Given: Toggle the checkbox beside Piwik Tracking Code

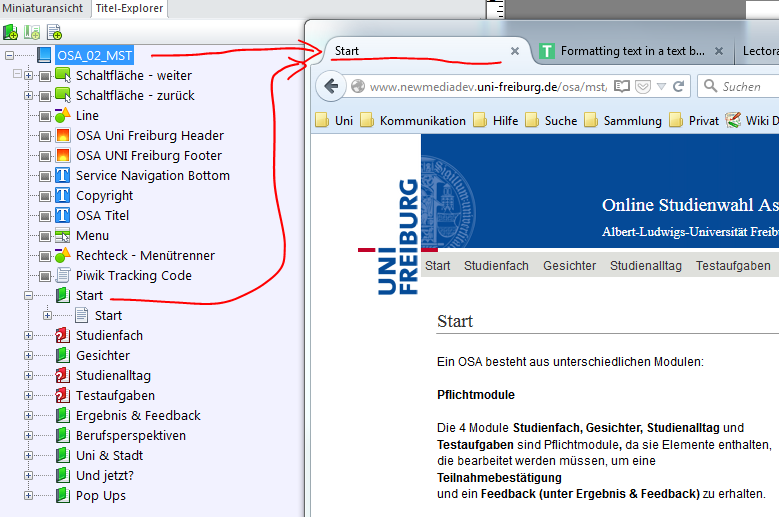Looking at the screenshot, I should pyautogui.click(x=45, y=276).
